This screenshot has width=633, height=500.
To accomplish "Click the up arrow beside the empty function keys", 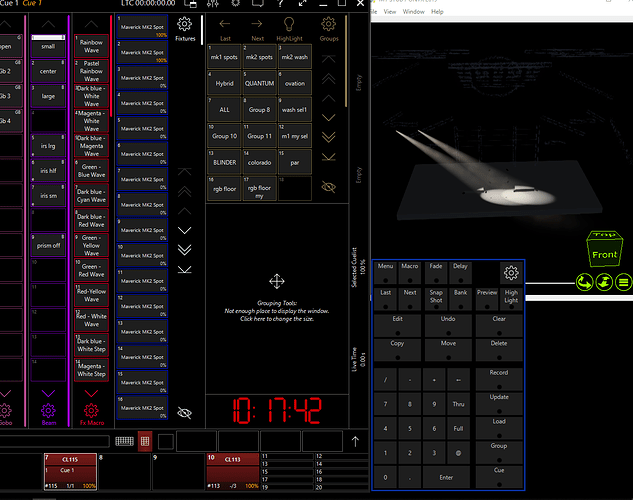I will pos(355,441).
